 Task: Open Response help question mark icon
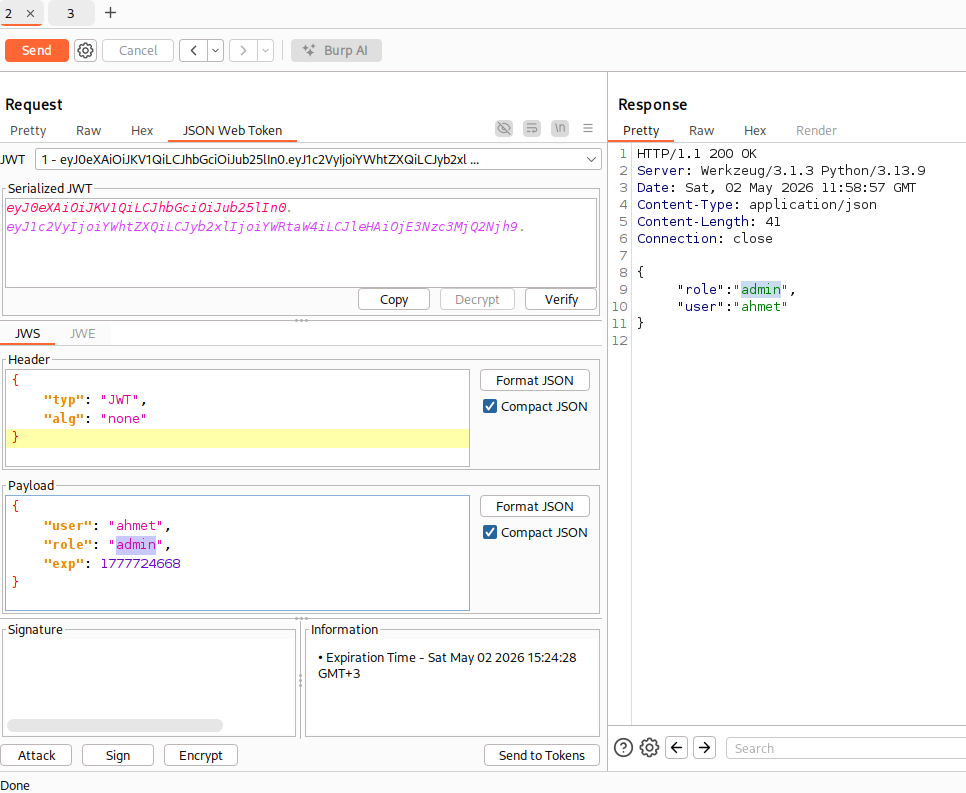point(623,747)
